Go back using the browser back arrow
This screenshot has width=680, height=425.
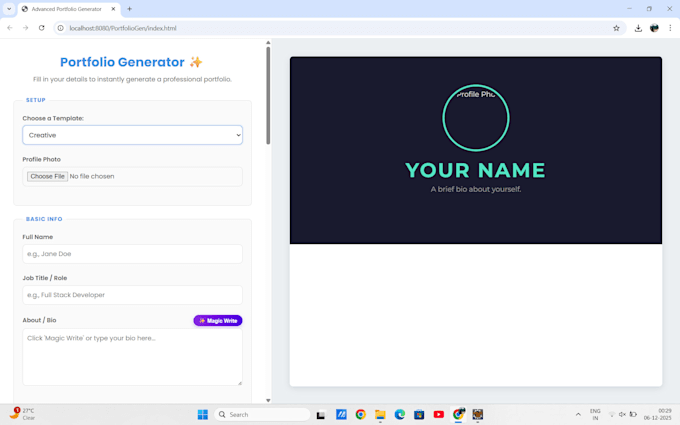(10, 28)
